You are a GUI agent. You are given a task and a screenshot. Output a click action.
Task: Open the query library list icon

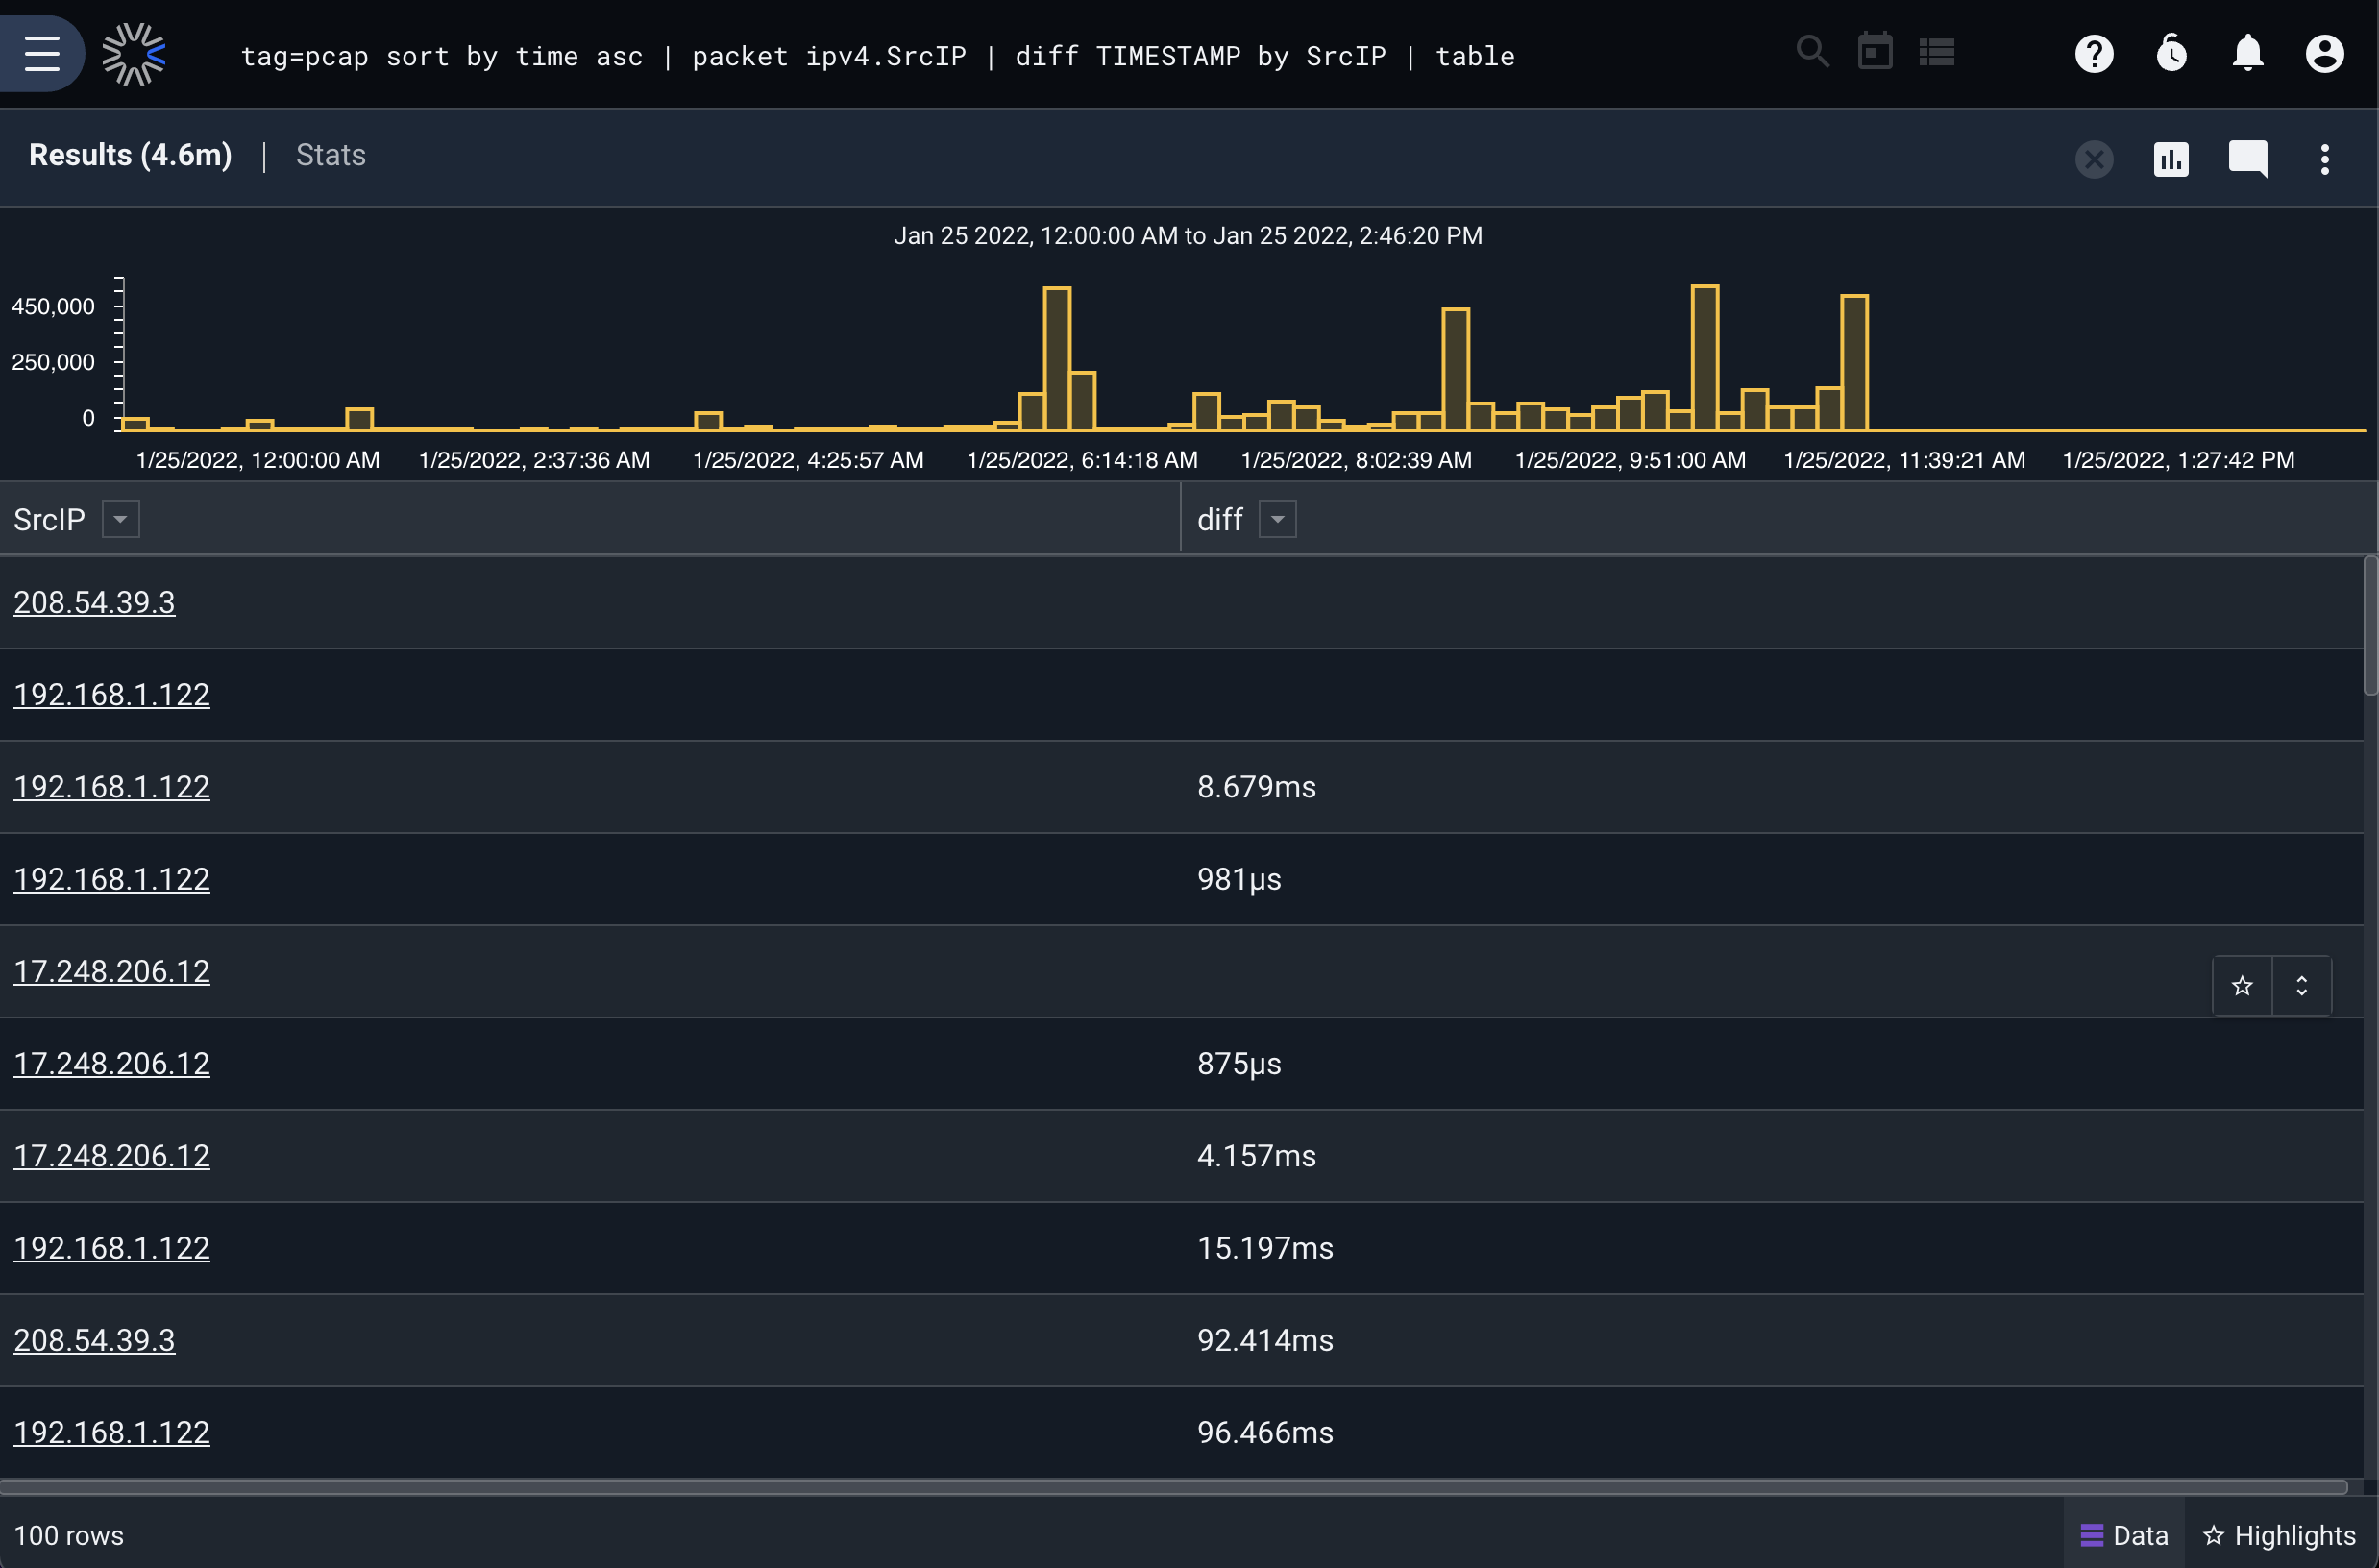pyautogui.click(x=1937, y=53)
